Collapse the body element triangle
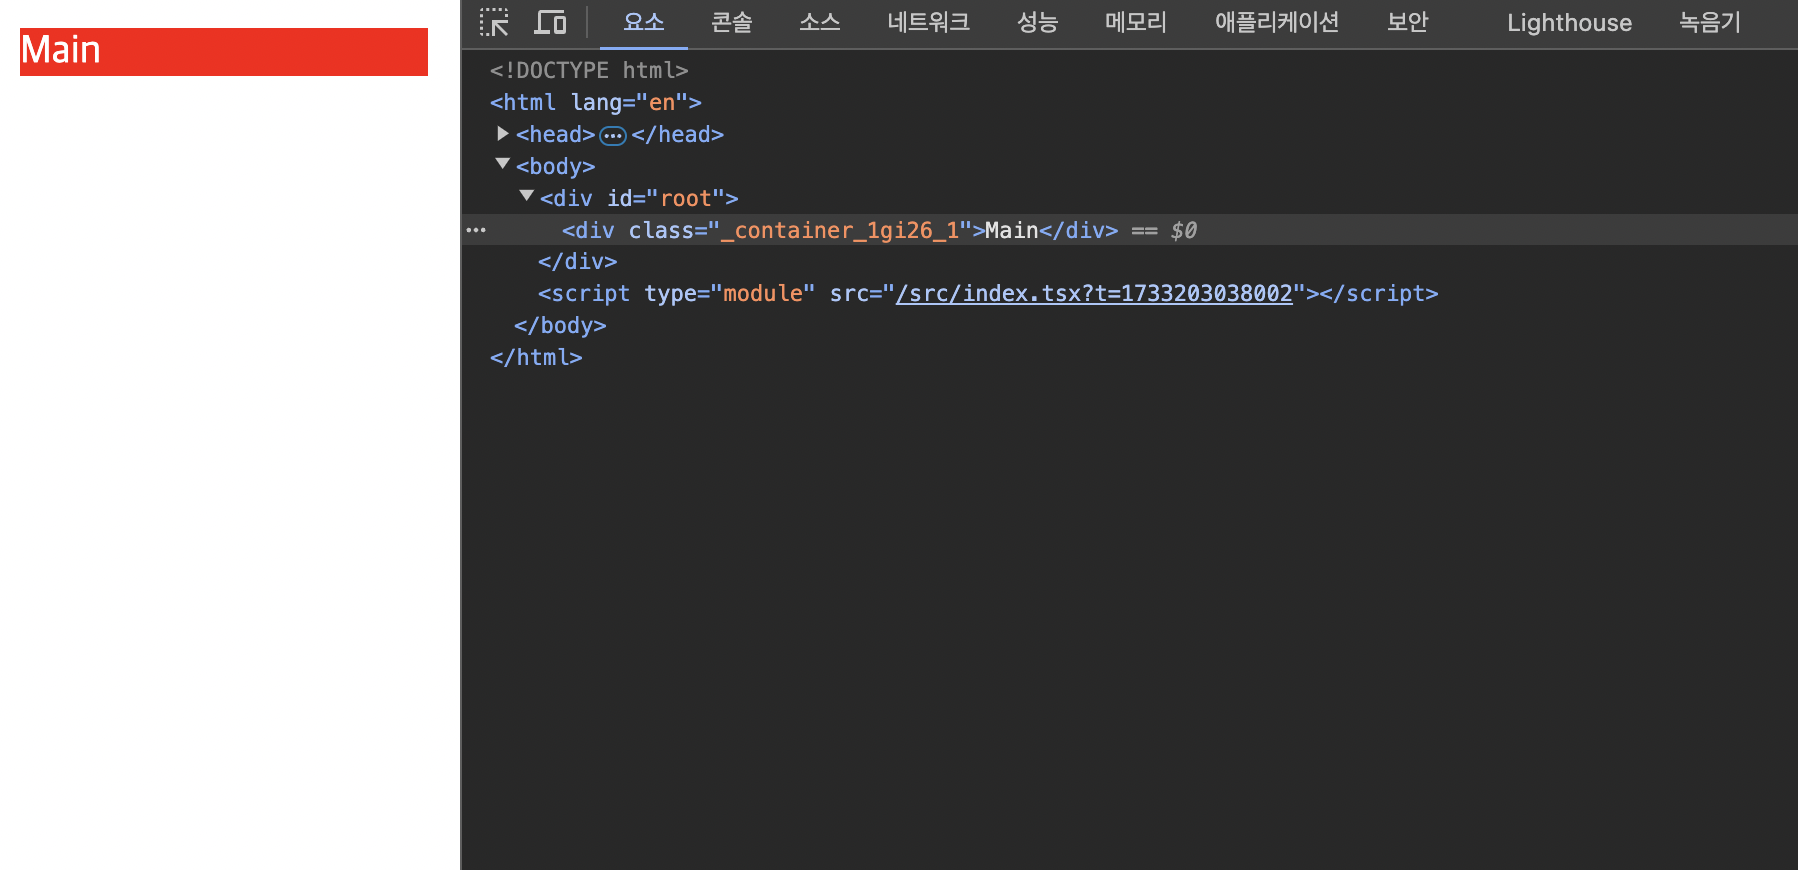 503,164
